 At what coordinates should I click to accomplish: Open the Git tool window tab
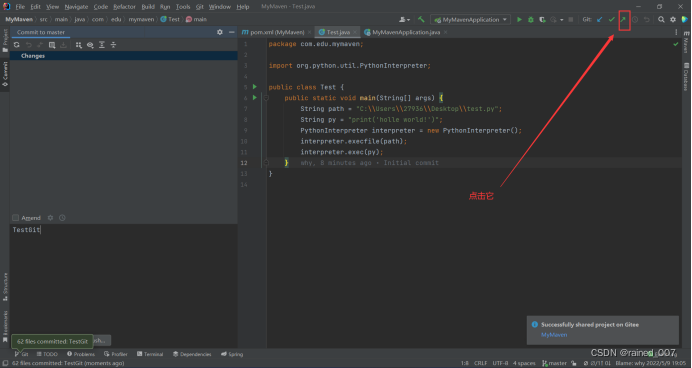point(21,354)
